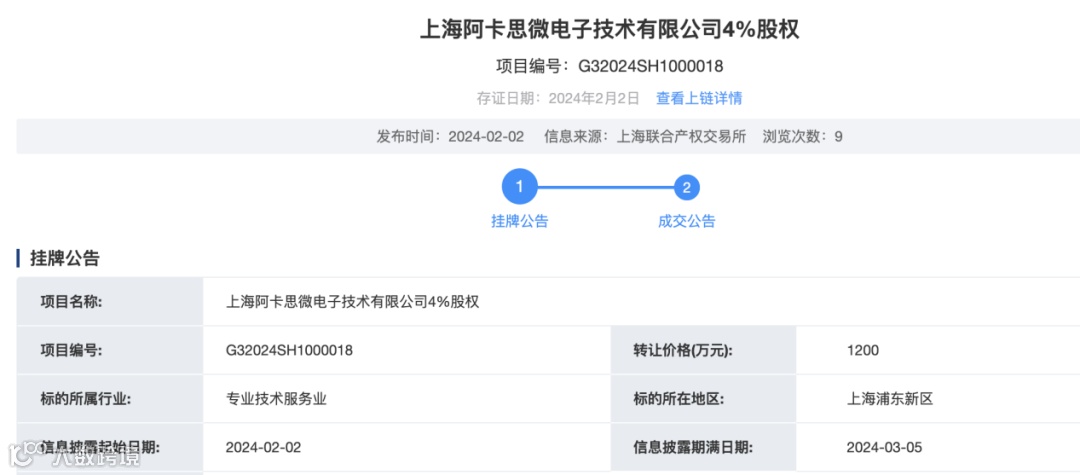Select the disclosure start date 2024-02-02
The height and width of the screenshot is (475, 1080).
(264, 447)
